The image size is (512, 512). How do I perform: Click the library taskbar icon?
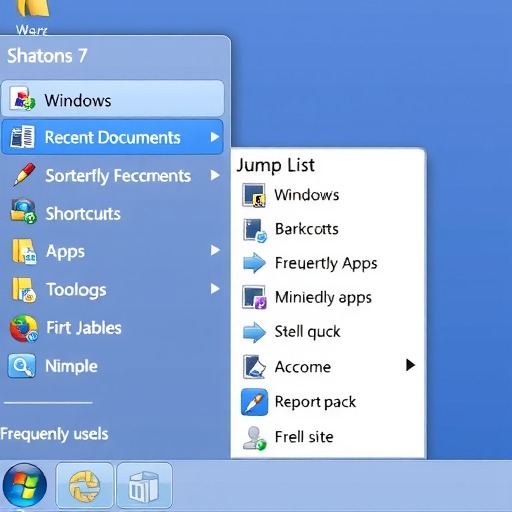[x=144, y=486]
